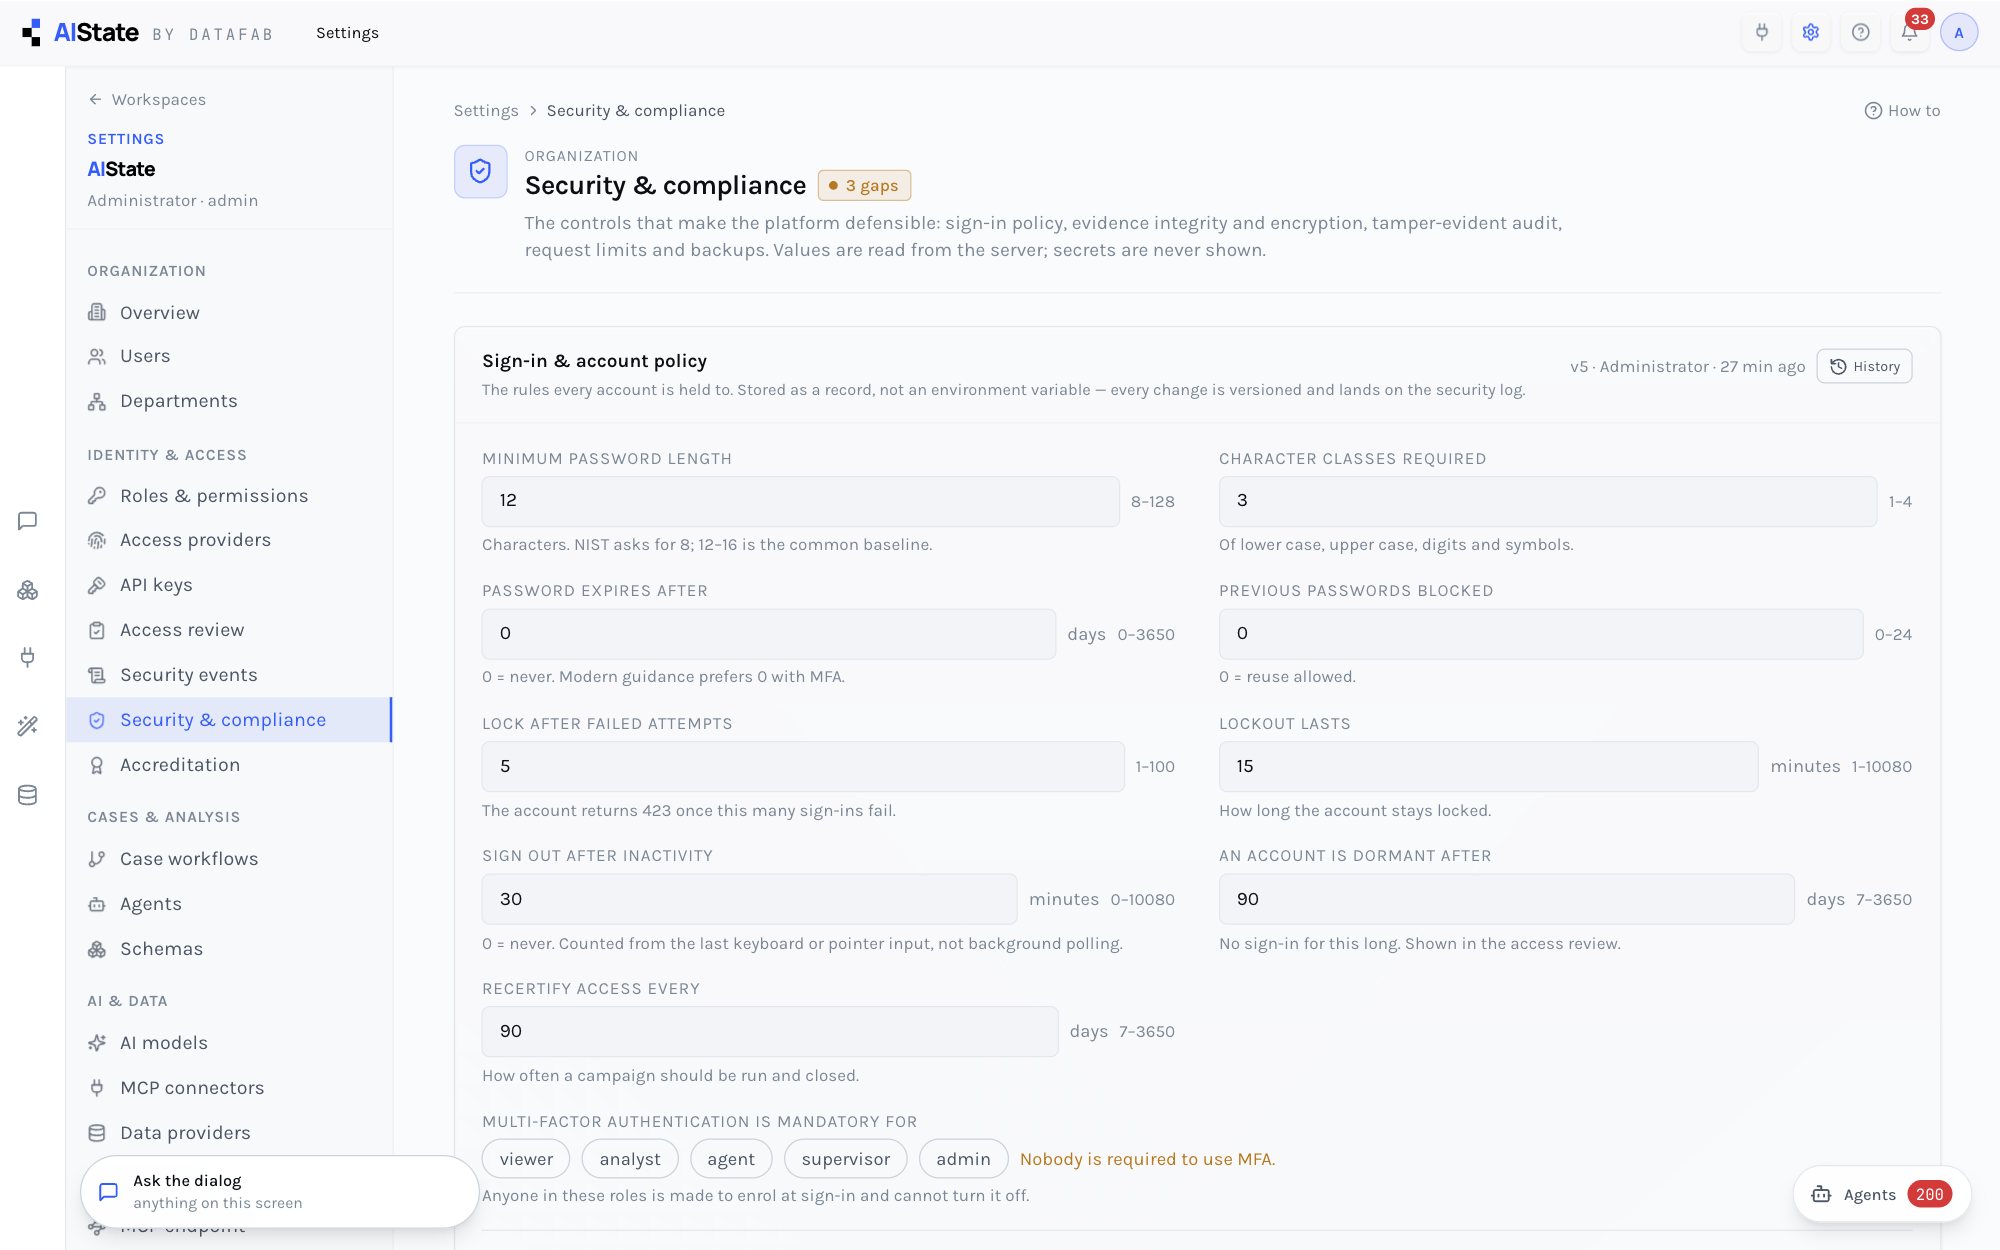Focus Lock after failed attempts field

(x=803, y=766)
